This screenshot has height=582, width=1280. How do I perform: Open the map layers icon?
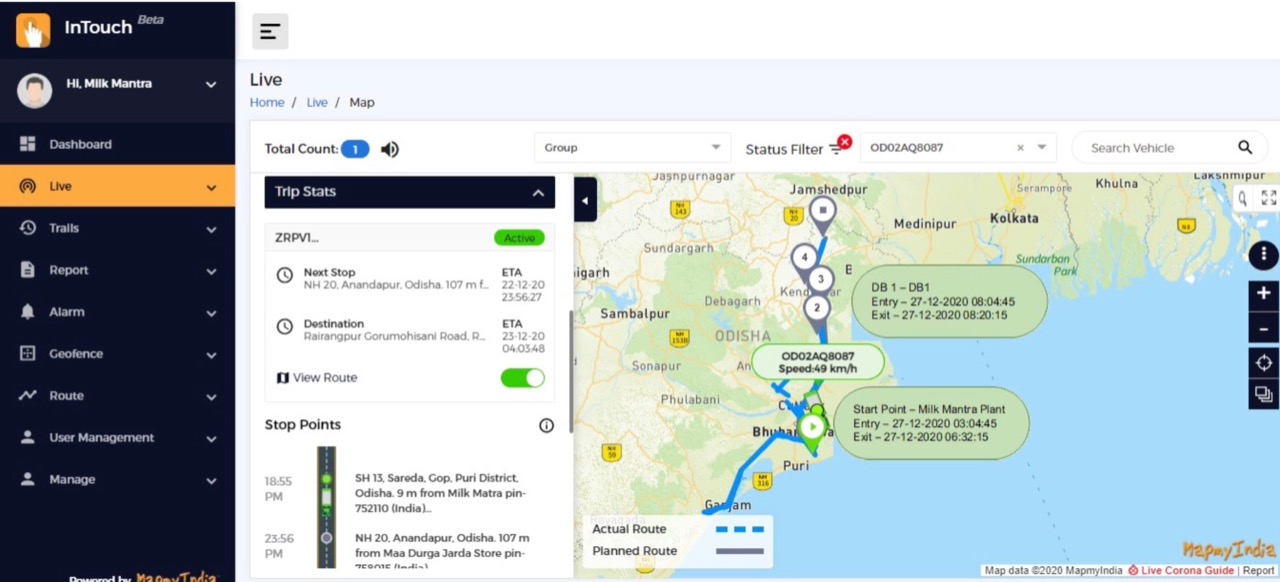[x=1263, y=394]
